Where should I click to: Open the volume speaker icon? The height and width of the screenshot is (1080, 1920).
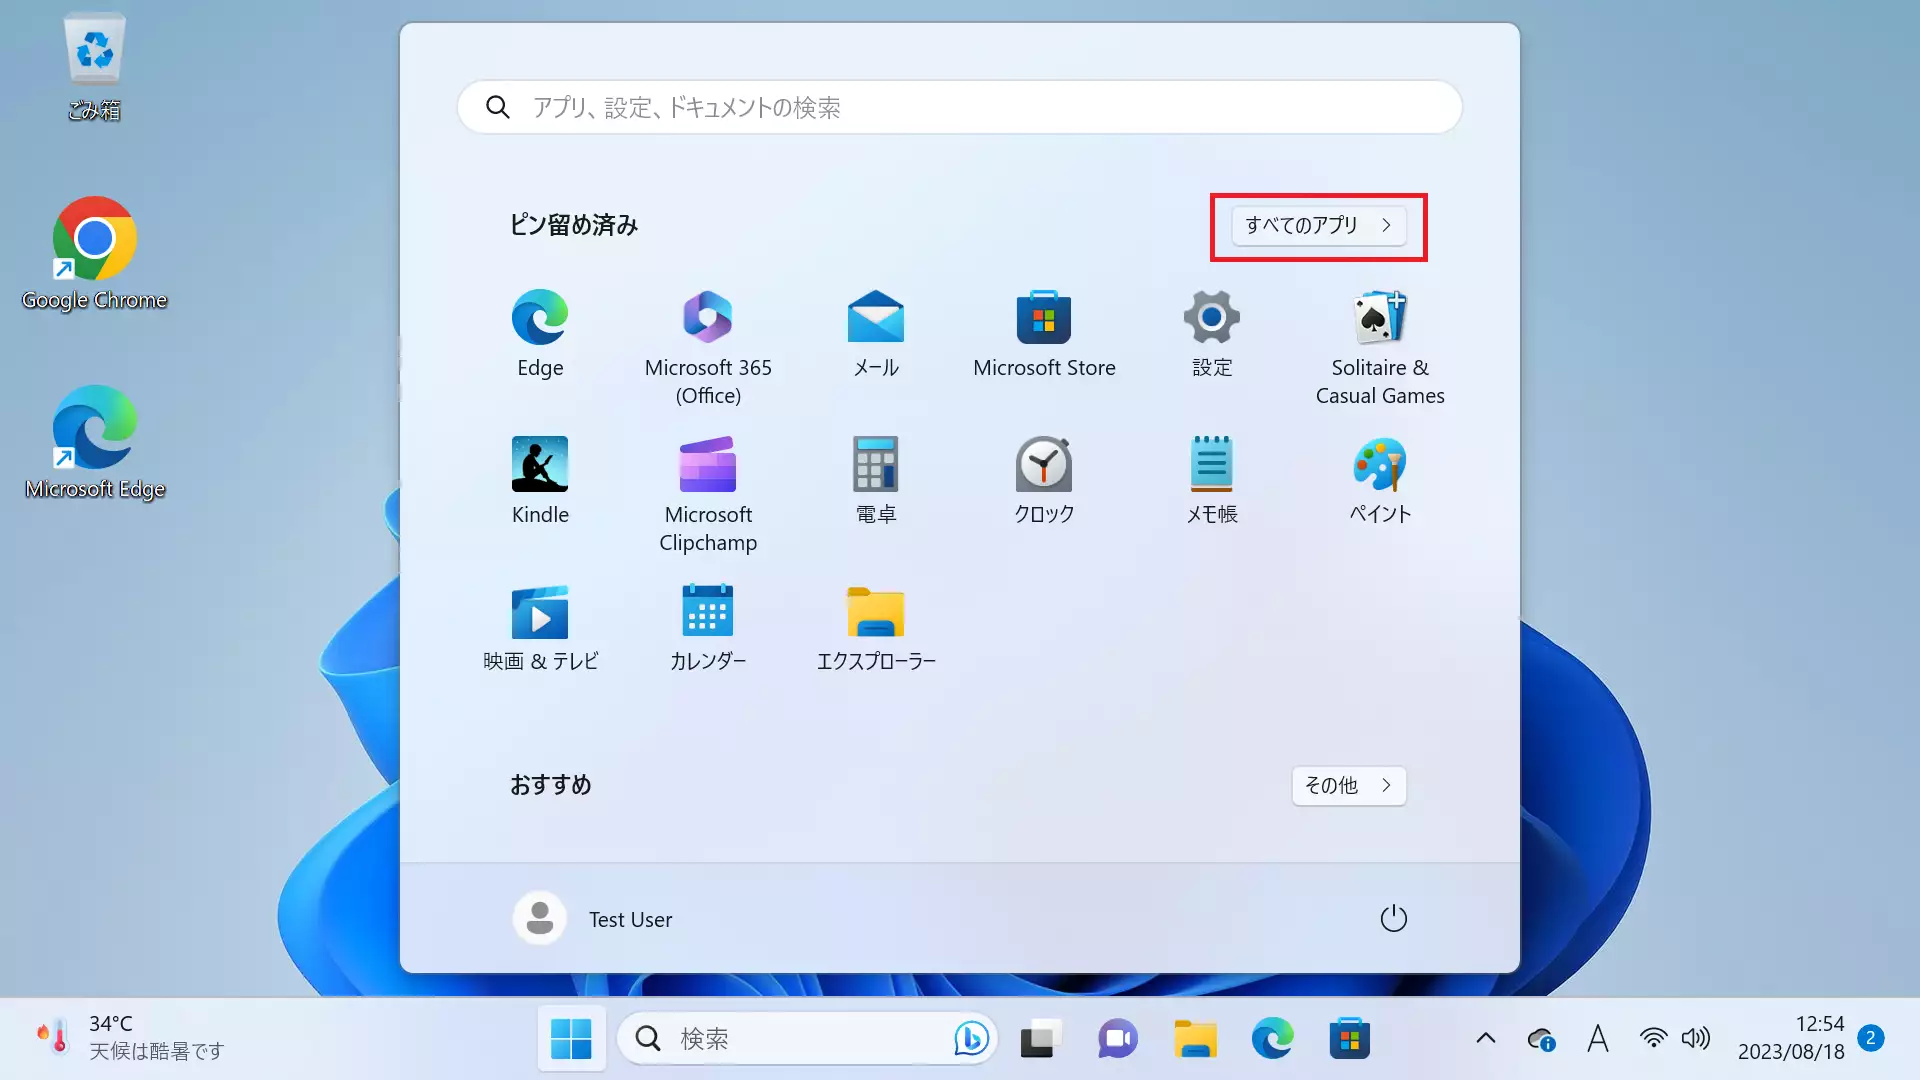tap(1695, 1038)
